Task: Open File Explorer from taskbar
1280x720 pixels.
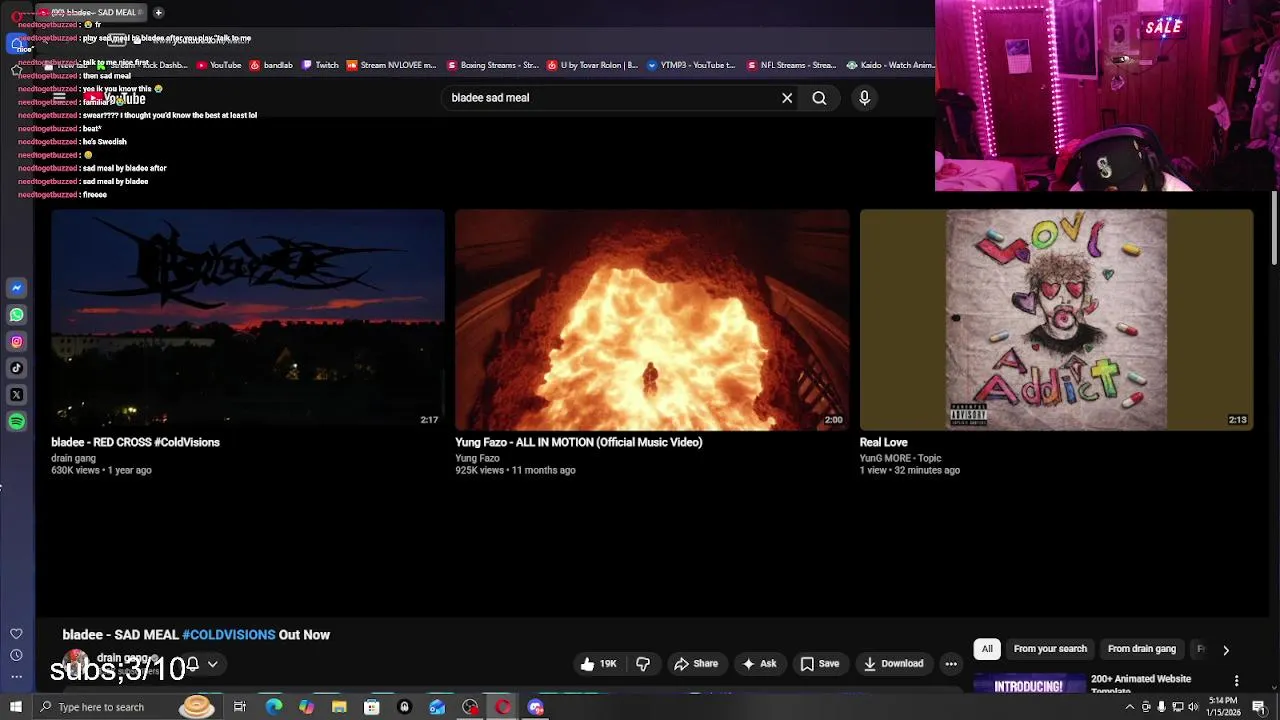Action: [x=339, y=707]
